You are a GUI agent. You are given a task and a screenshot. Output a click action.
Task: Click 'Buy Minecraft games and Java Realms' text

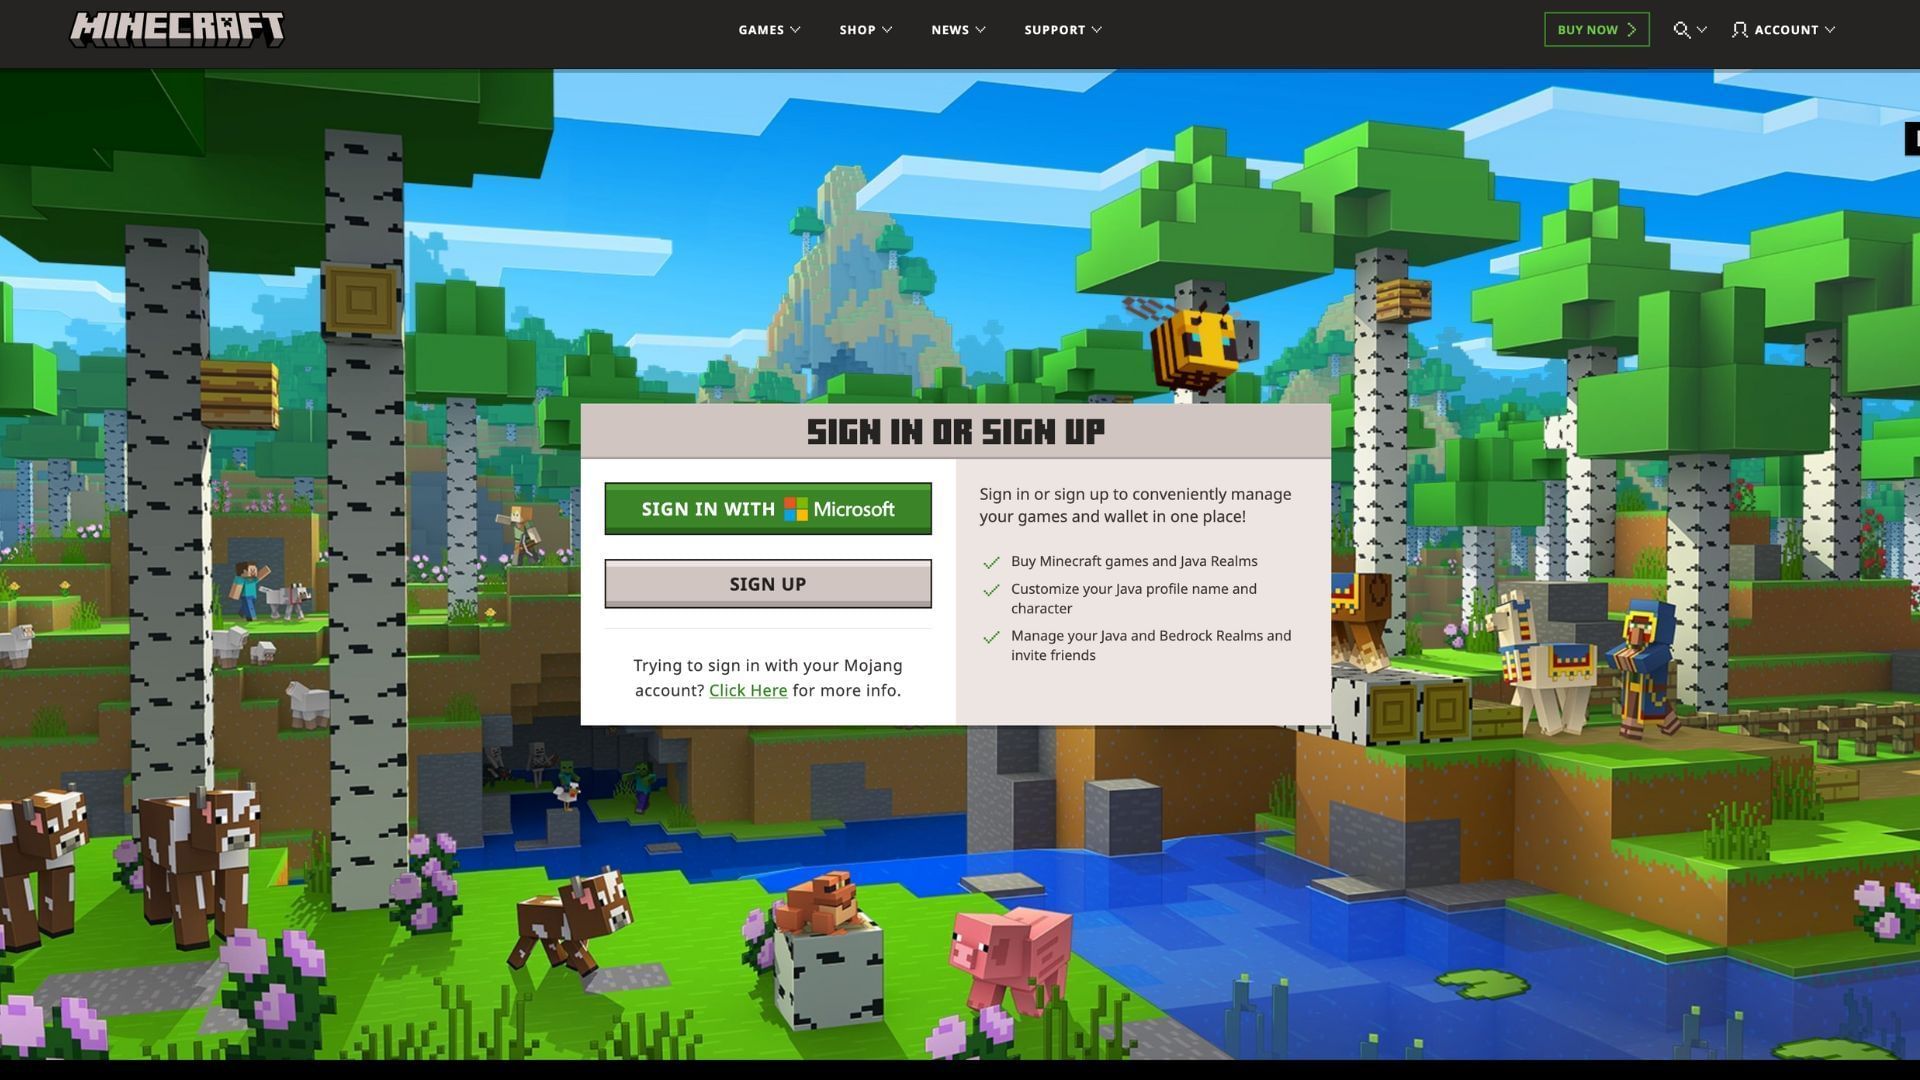[1134, 562]
